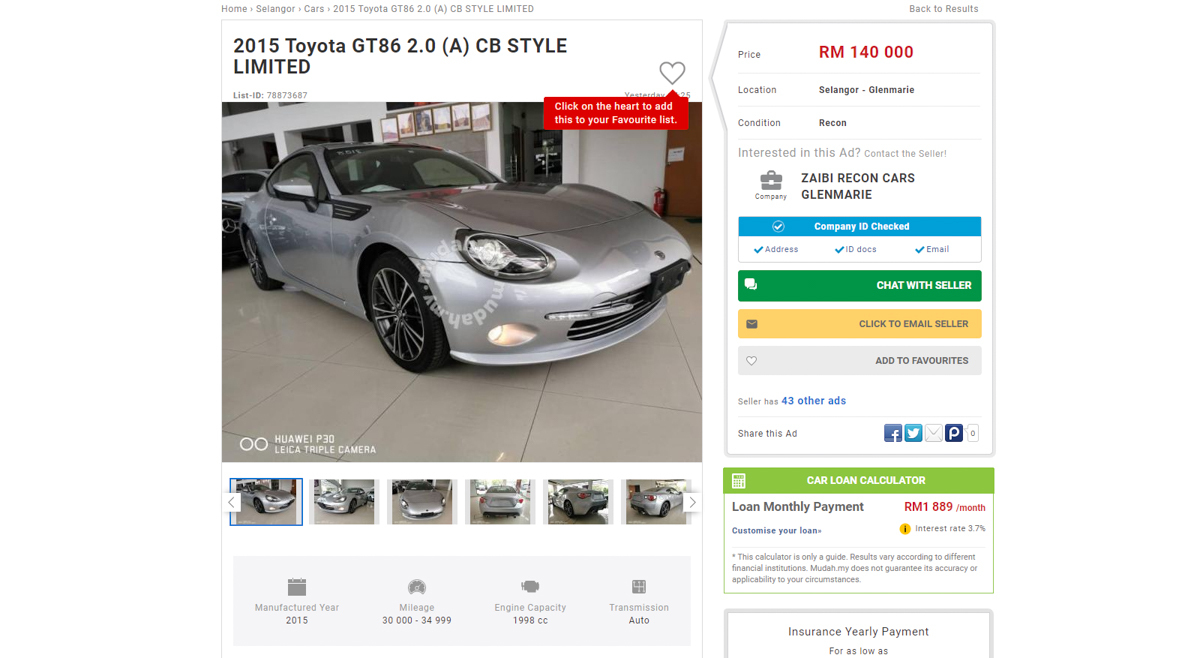
Task: Share this ad on Twitter
Action: pyautogui.click(x=913, y=433)
